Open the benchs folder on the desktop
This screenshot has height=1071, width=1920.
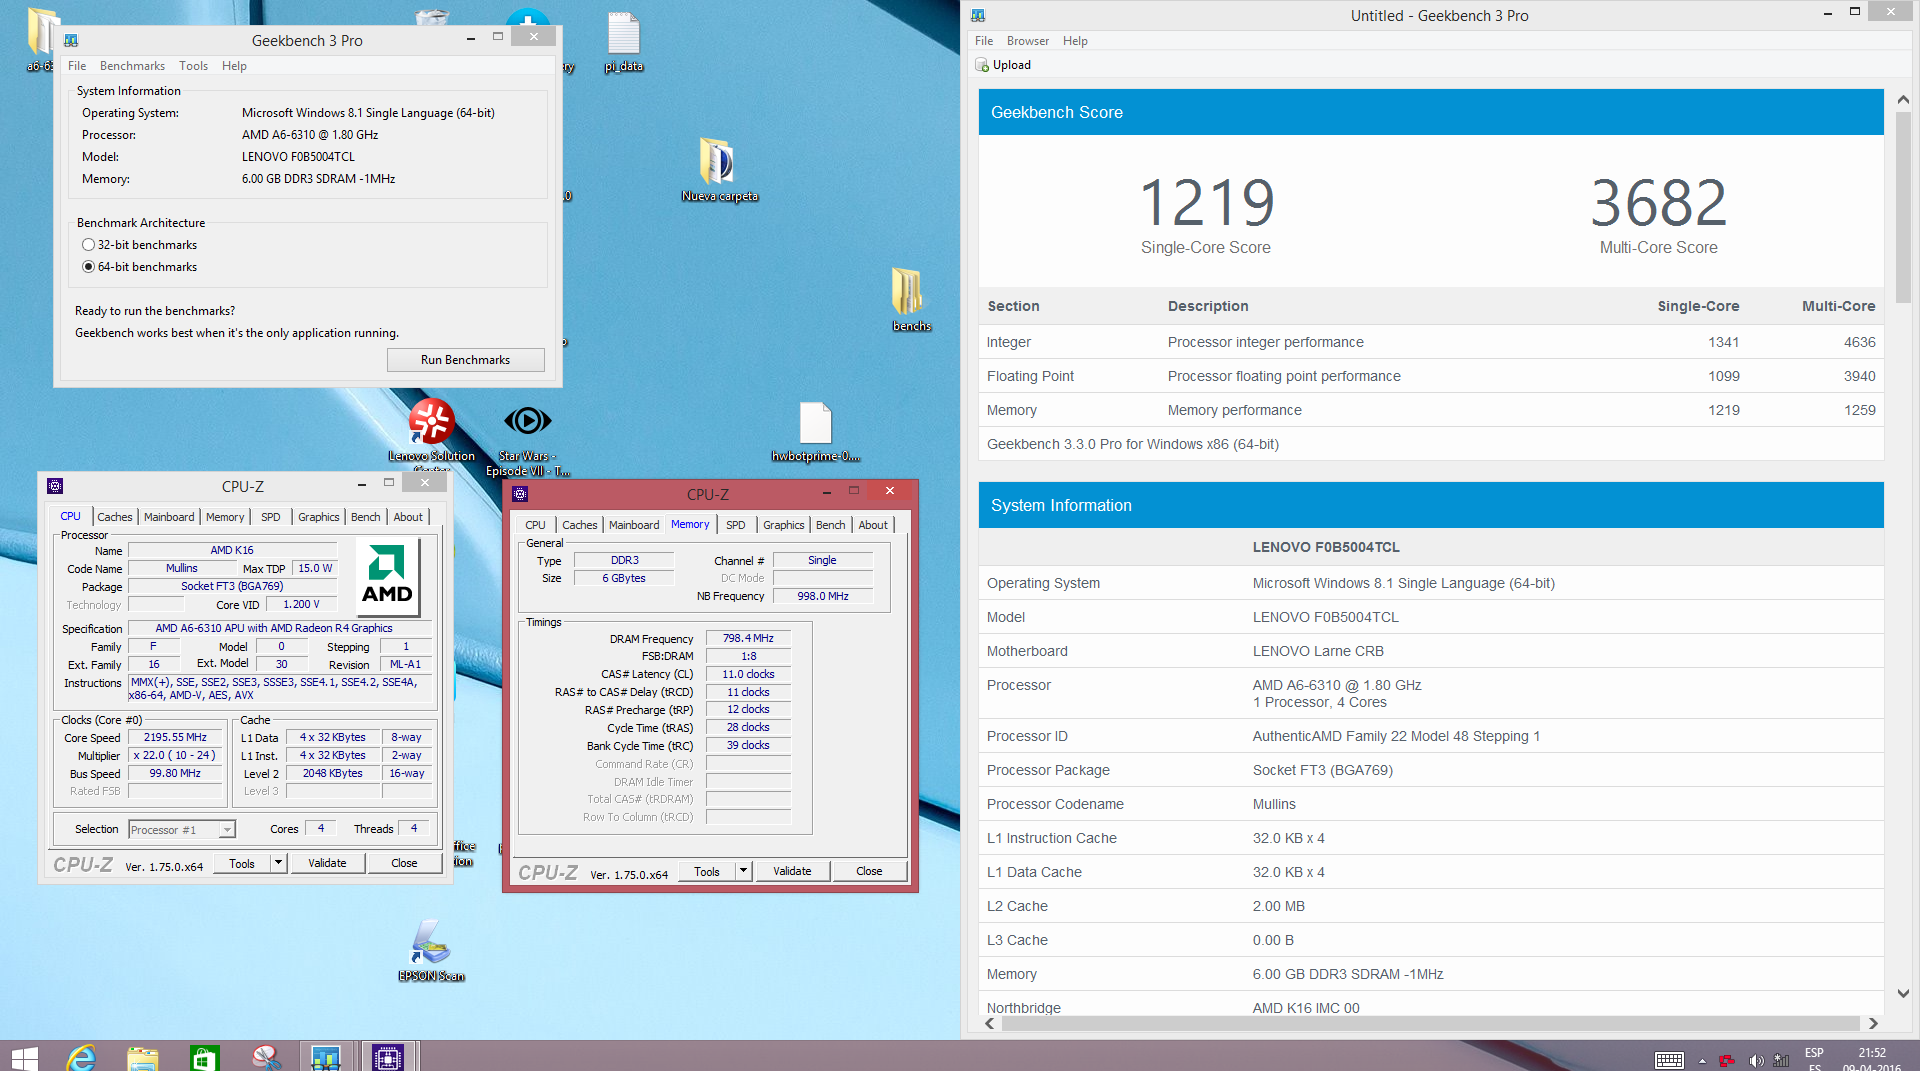click(x=911, y=300)
